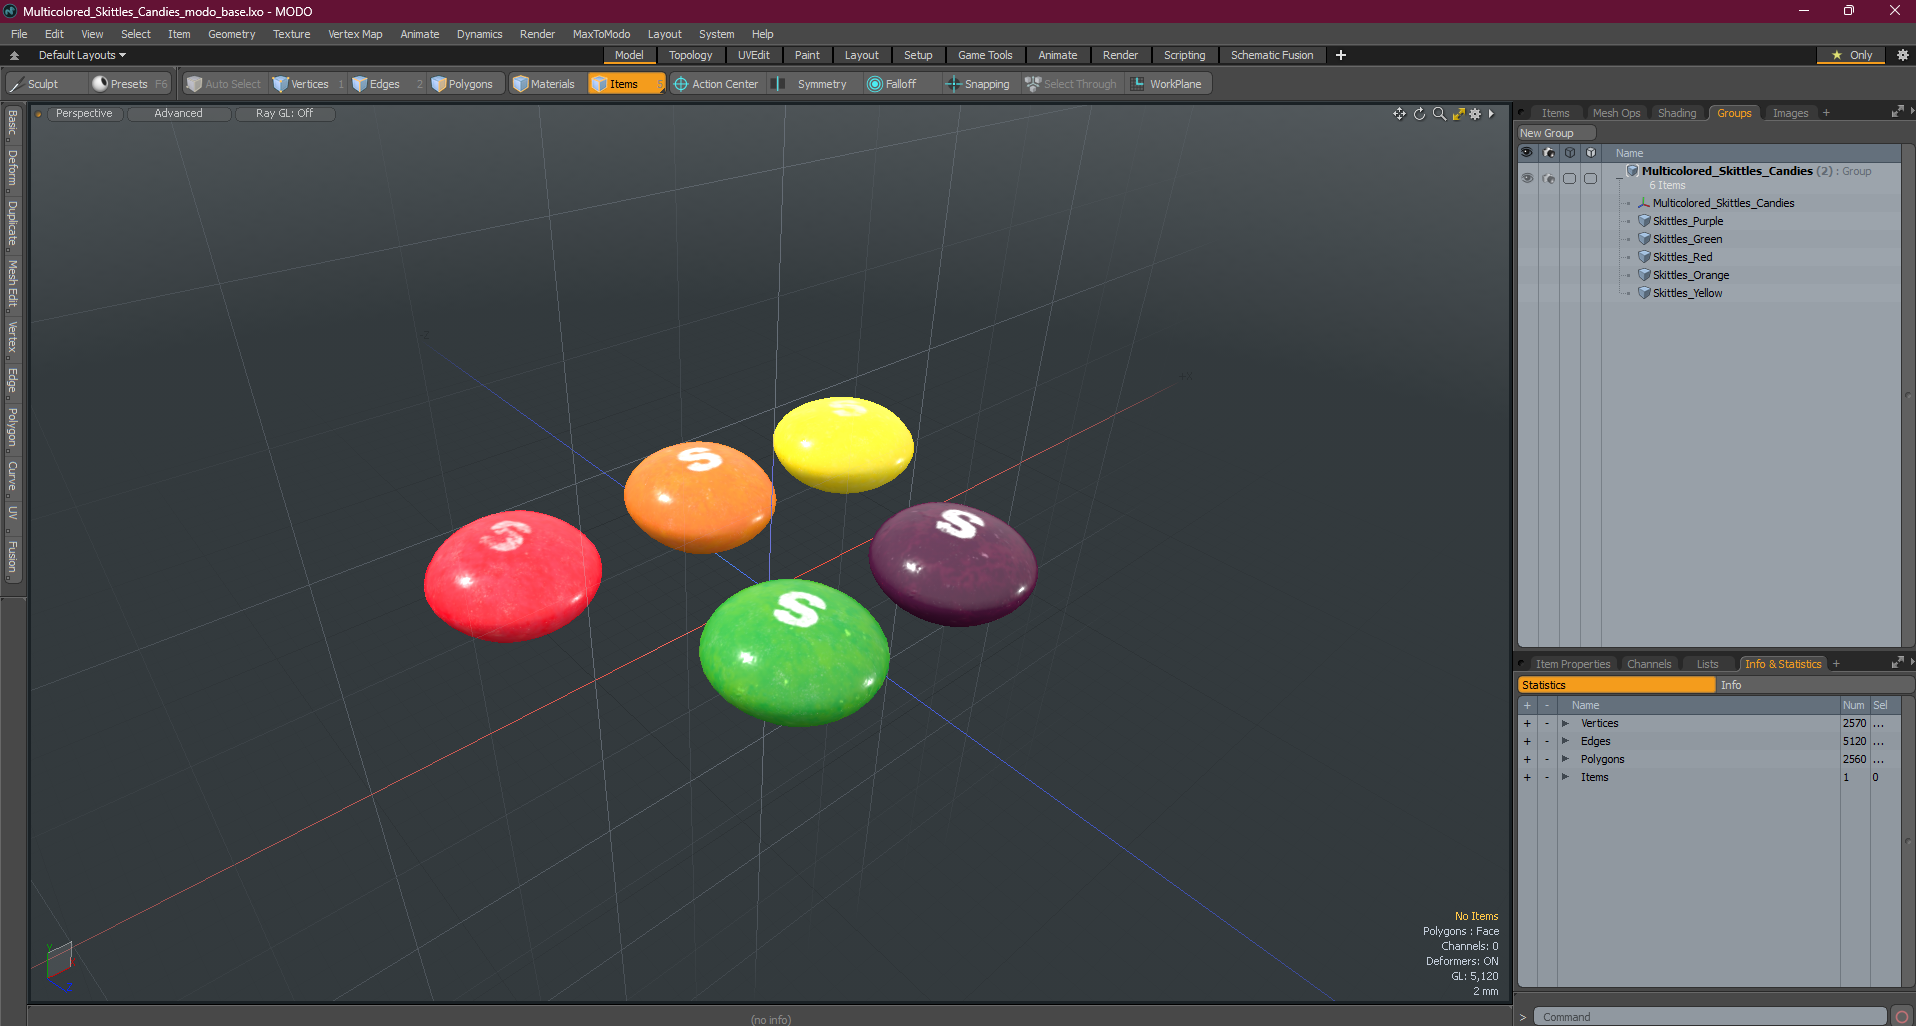Screen dimensions: 1916x1026
Task: Click the render camera column header icon
Action: point(1549,153)
